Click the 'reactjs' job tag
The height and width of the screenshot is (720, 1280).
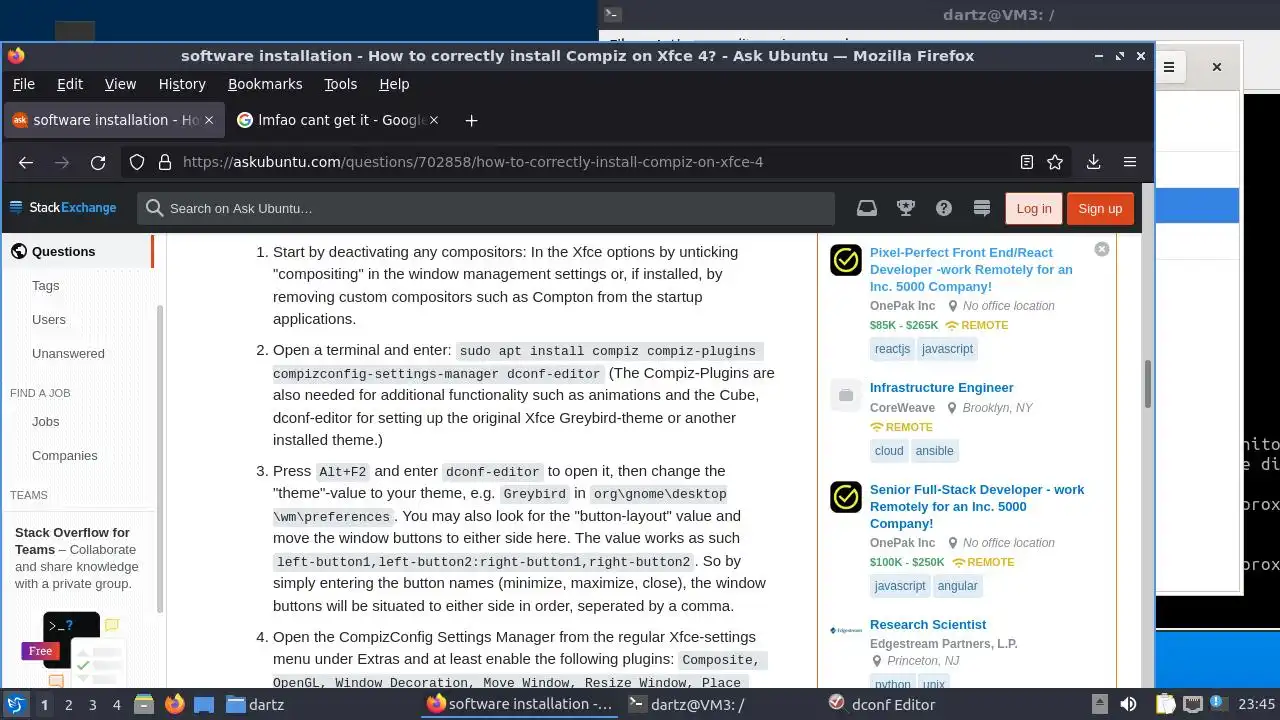(x=892, y=349)
